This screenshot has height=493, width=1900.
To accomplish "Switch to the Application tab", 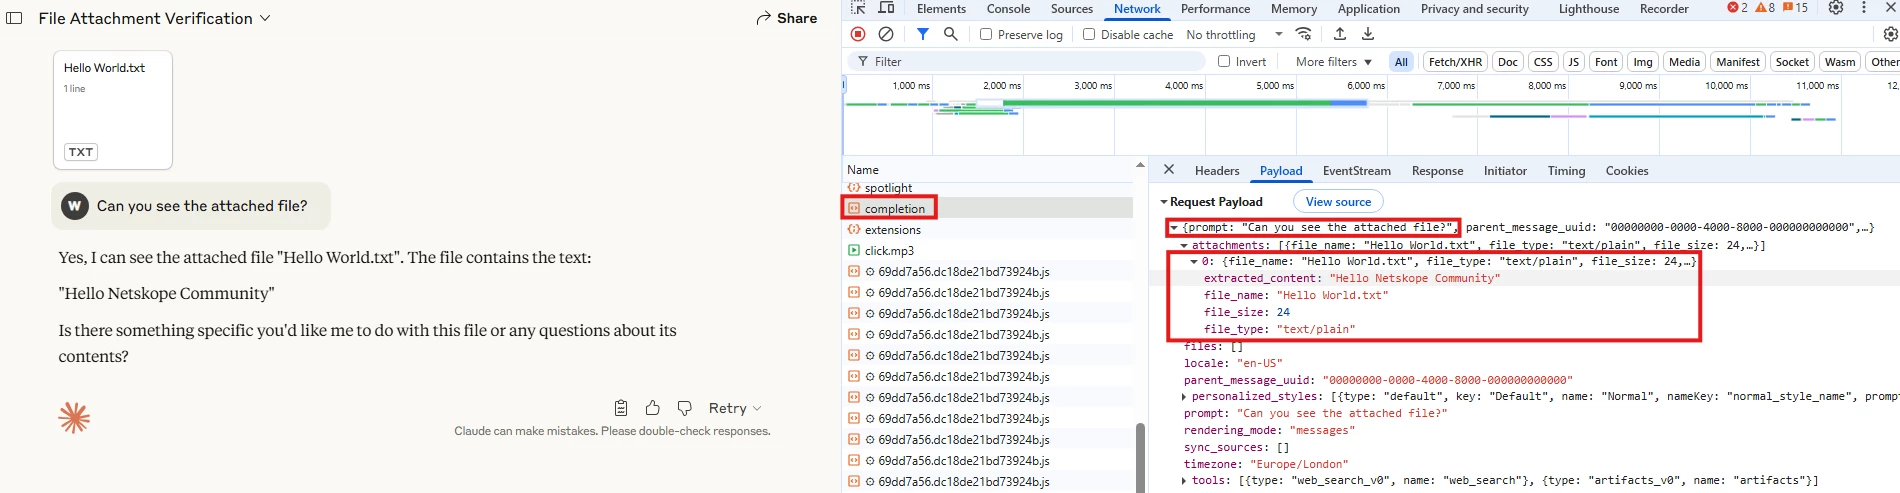I will pyautogui.click(x=1369, y=9).
